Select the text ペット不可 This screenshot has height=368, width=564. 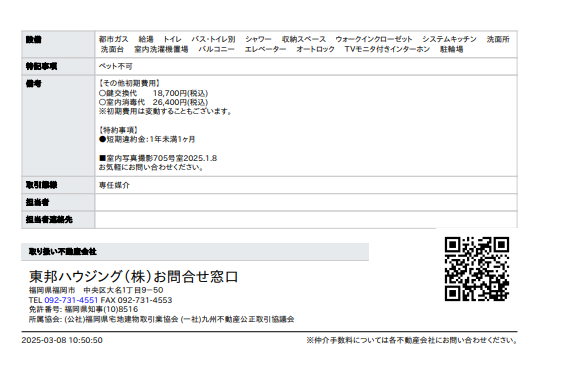[116, 67]
